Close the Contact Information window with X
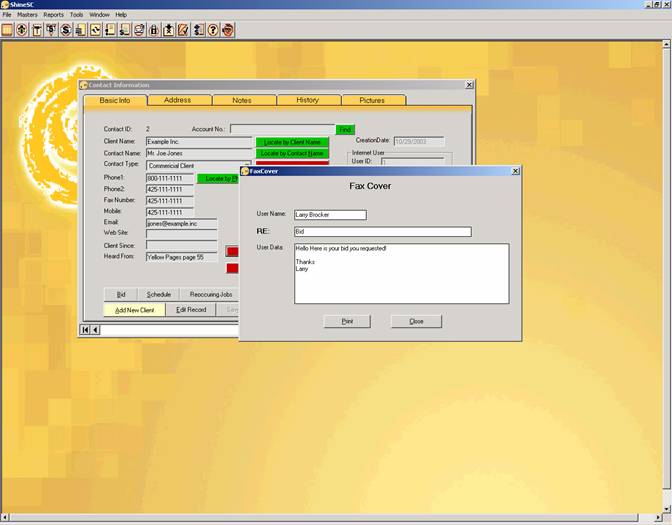Image resolution: width=672 pixels, height=525 pixels. [469, 85]
